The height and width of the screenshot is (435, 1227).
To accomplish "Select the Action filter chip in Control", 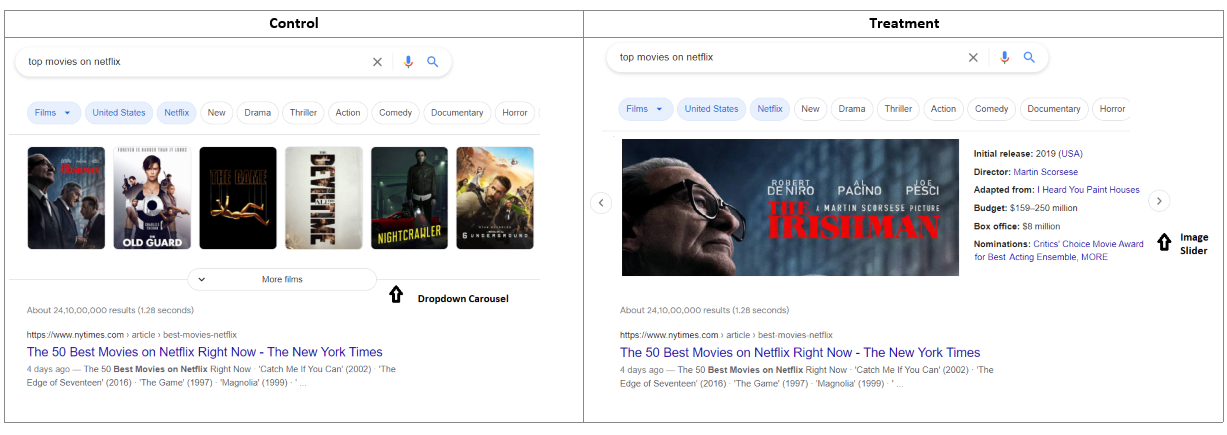I will [348, 113].
